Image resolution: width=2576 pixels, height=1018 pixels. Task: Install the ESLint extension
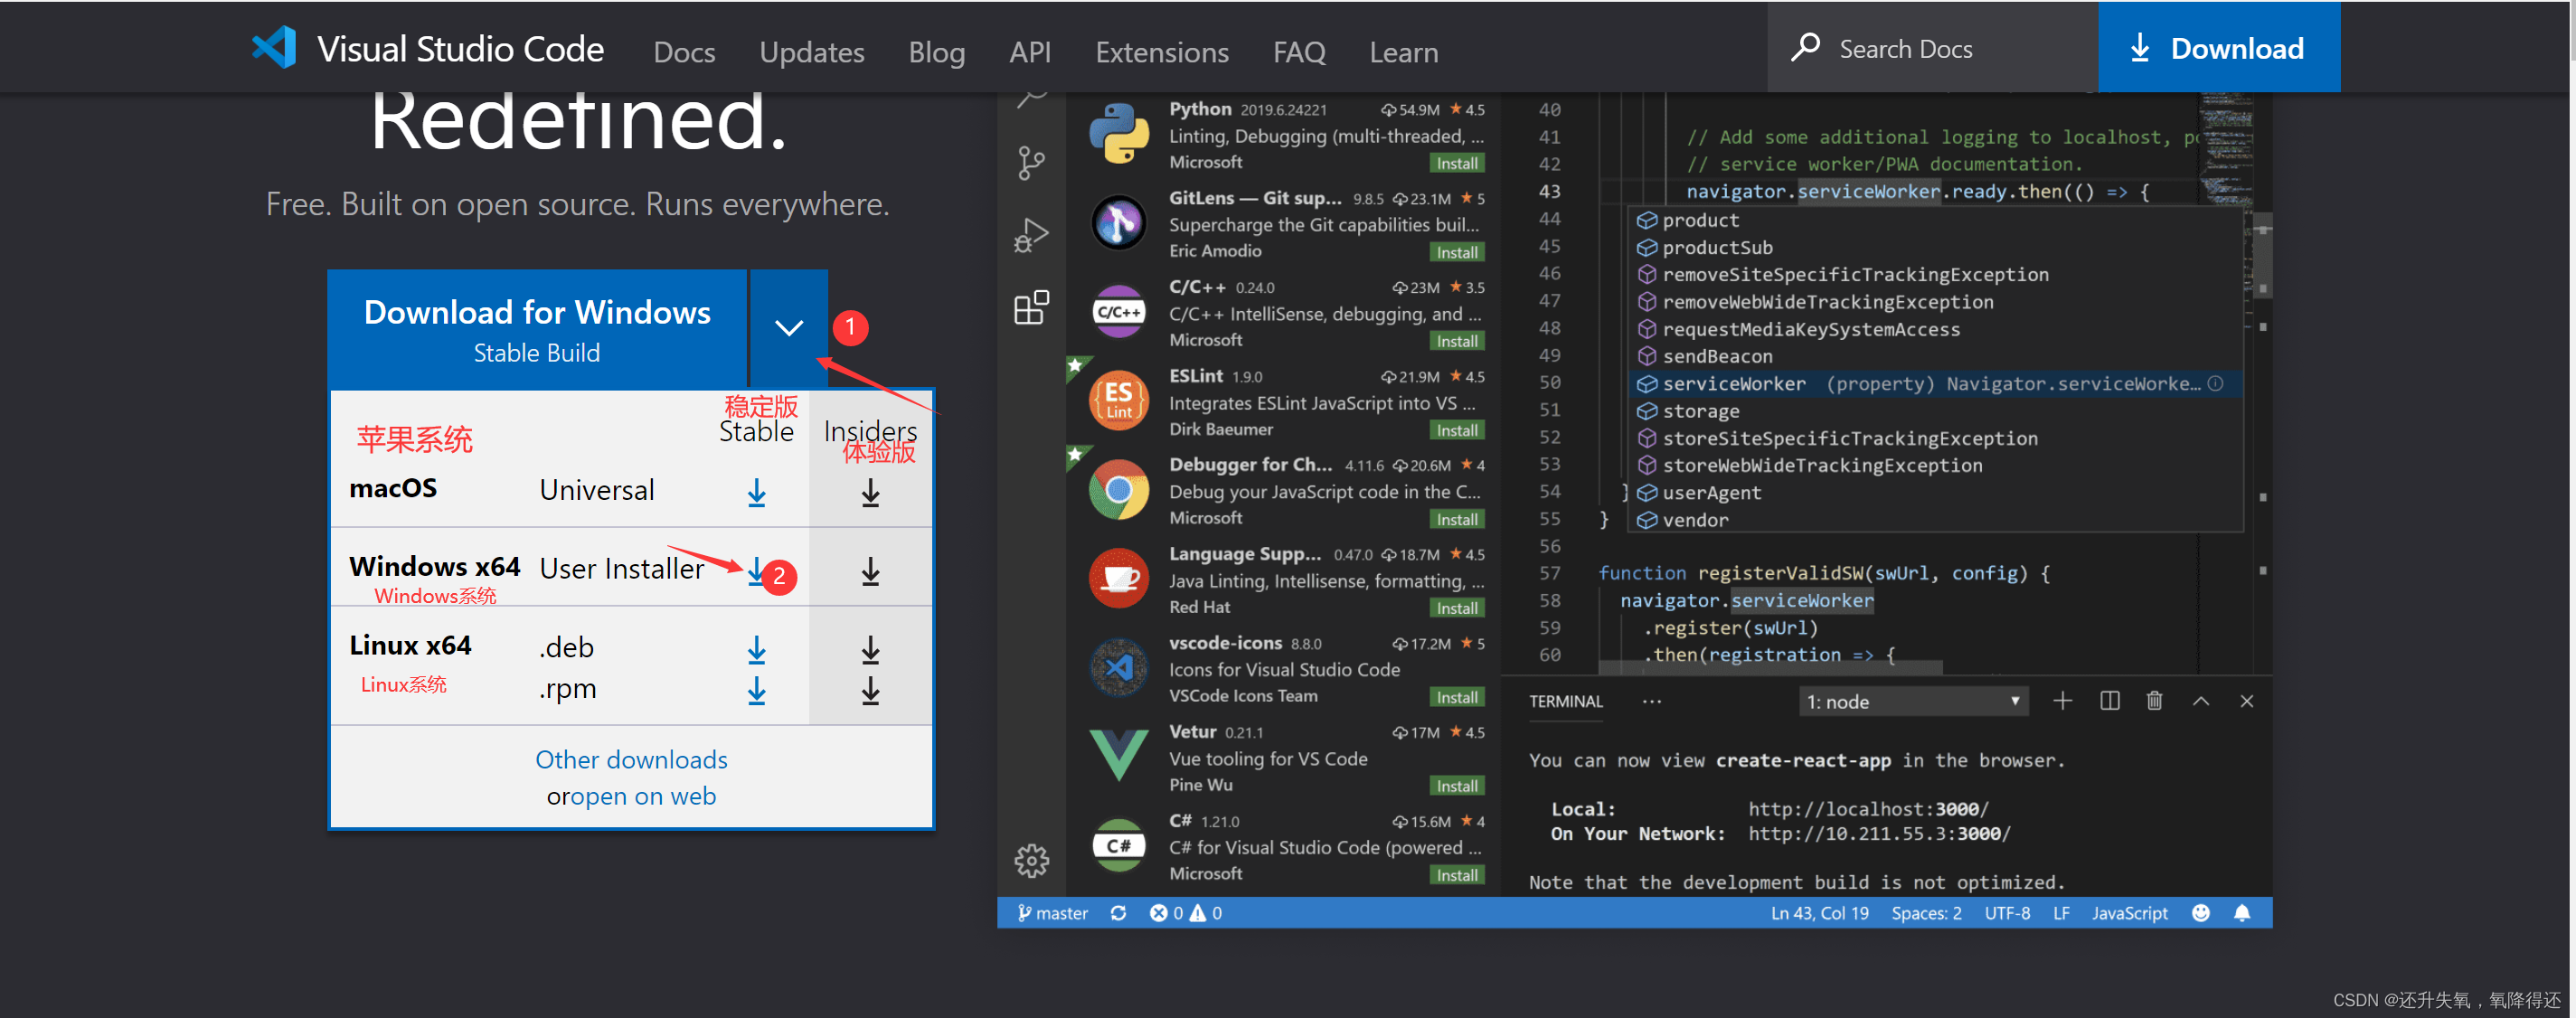(1457, 430)
